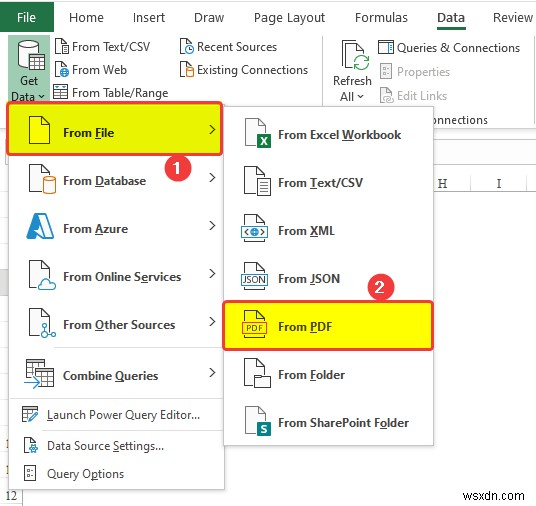This screenshot has width=536, height=506.
Task: Click the Recent Sources clock icon
Action: pos(187,46)
